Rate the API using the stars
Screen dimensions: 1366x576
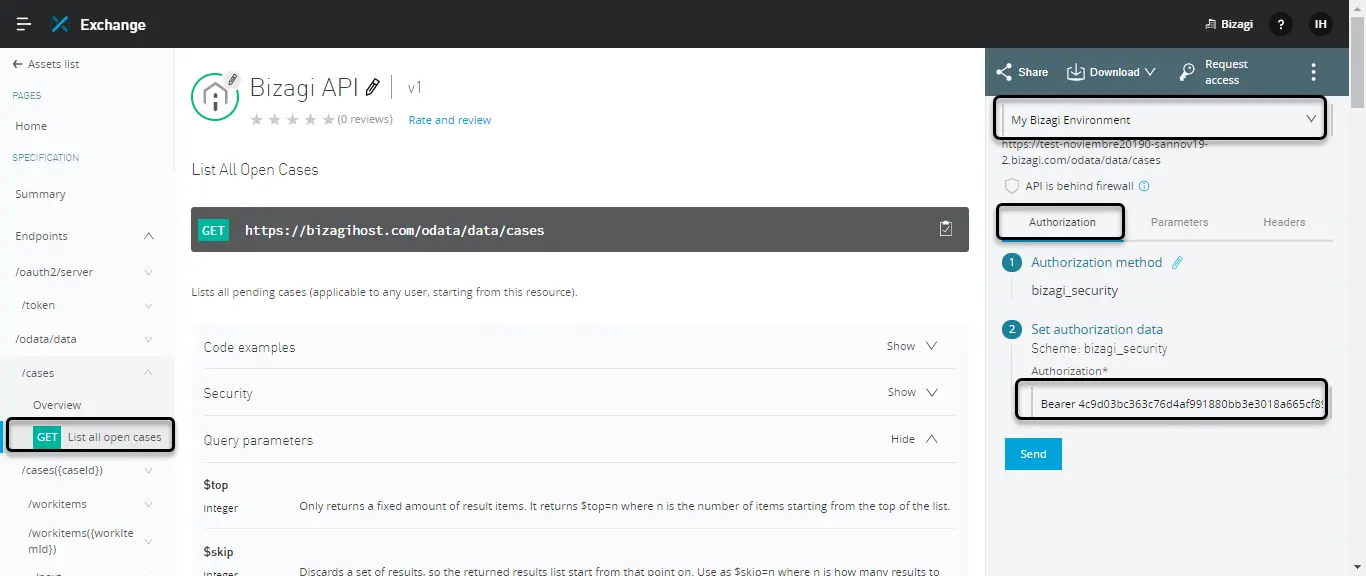coord(292,119)
